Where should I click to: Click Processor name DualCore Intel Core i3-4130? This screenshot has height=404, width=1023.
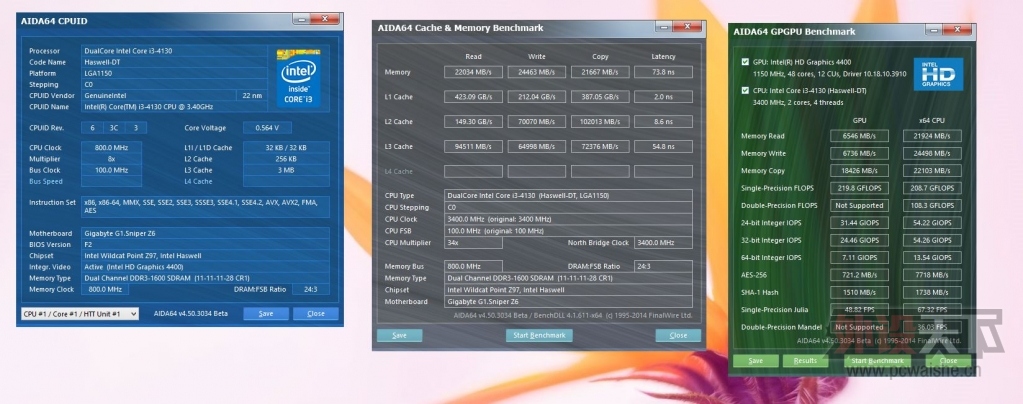point(174,51)
